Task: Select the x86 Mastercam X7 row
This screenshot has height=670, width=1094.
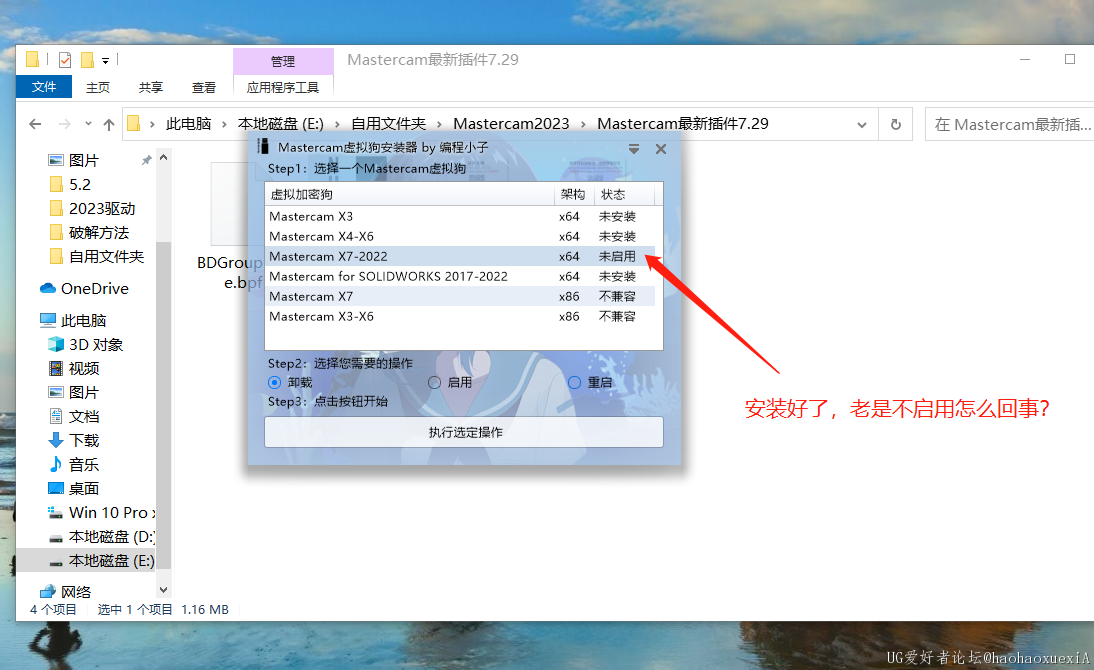Action: pos(460,297)
